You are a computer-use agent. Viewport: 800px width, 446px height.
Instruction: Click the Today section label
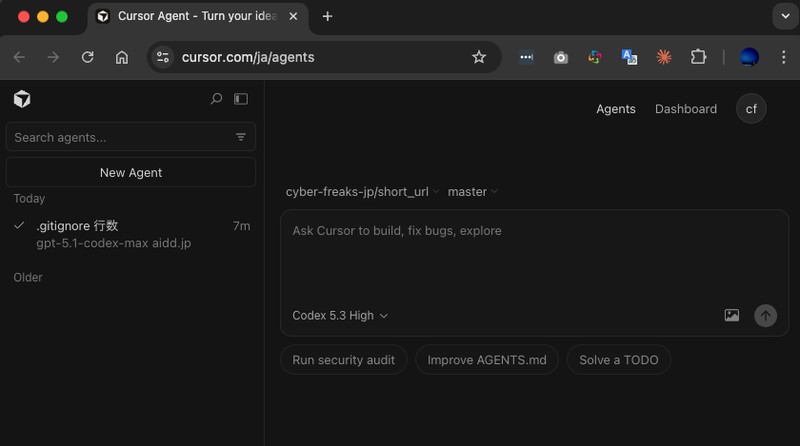[x=29, y=199]
